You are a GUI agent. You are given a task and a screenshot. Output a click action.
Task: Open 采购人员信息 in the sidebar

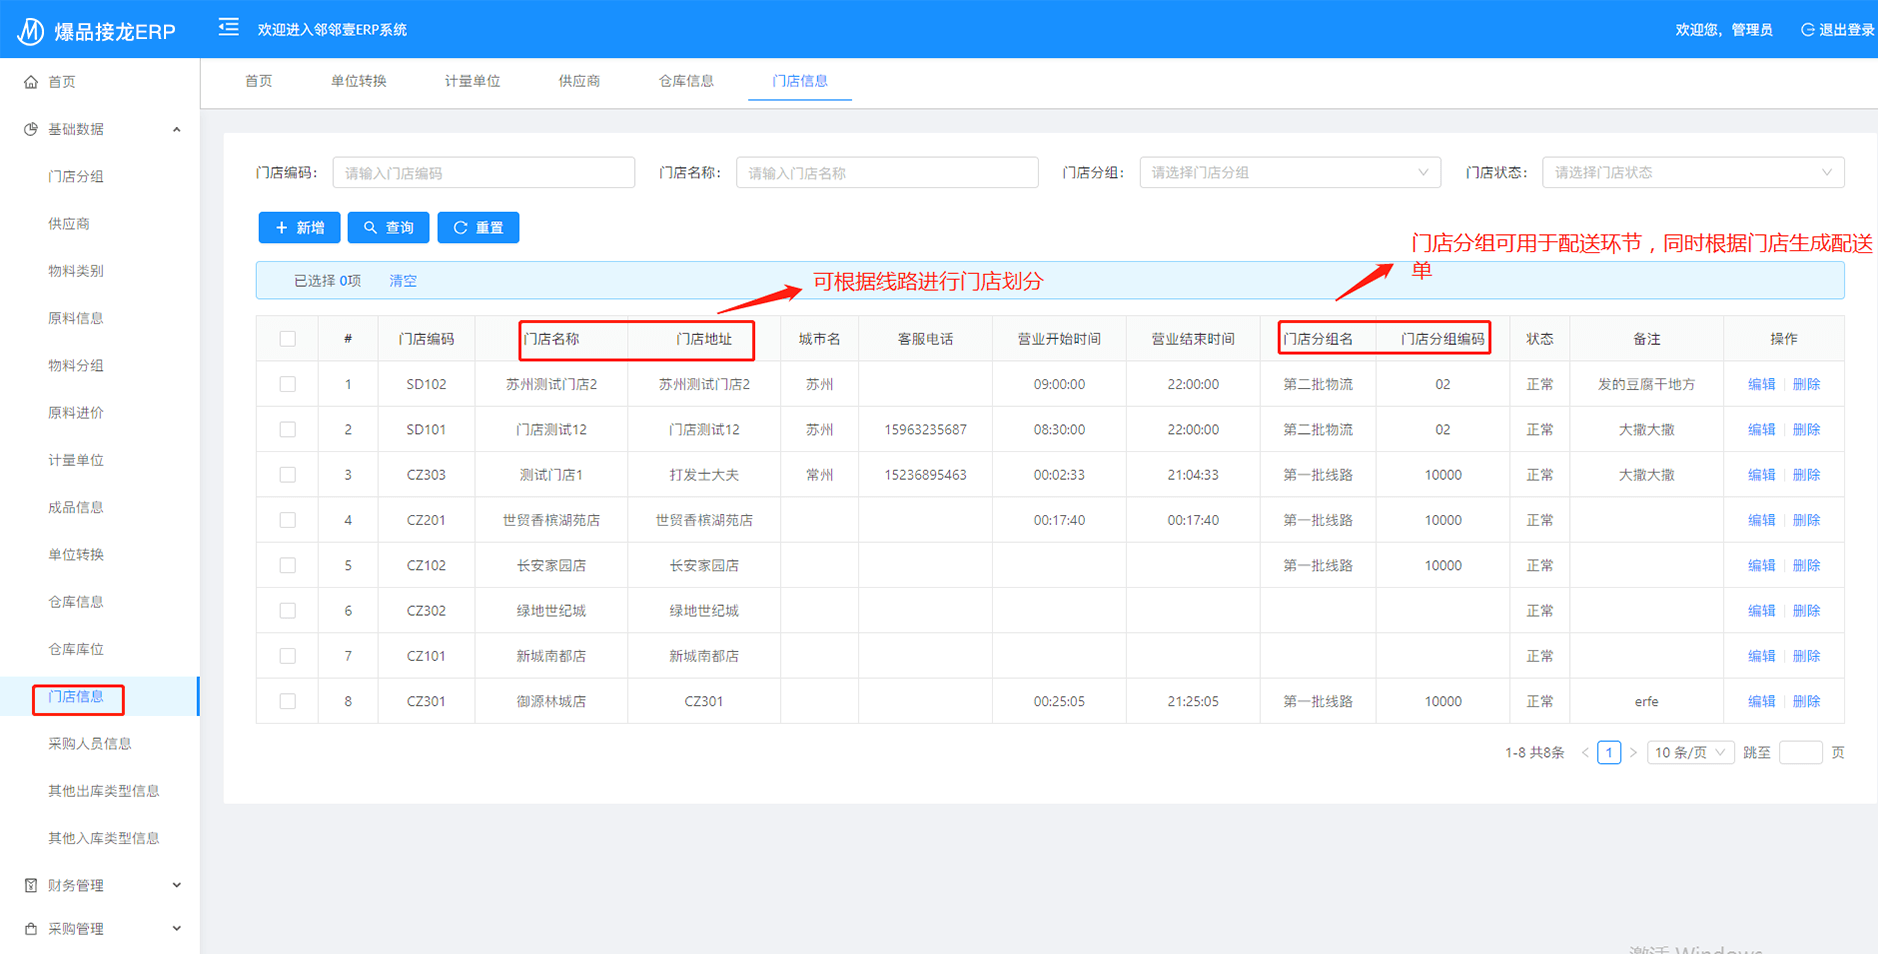click(x=90, y=744)
